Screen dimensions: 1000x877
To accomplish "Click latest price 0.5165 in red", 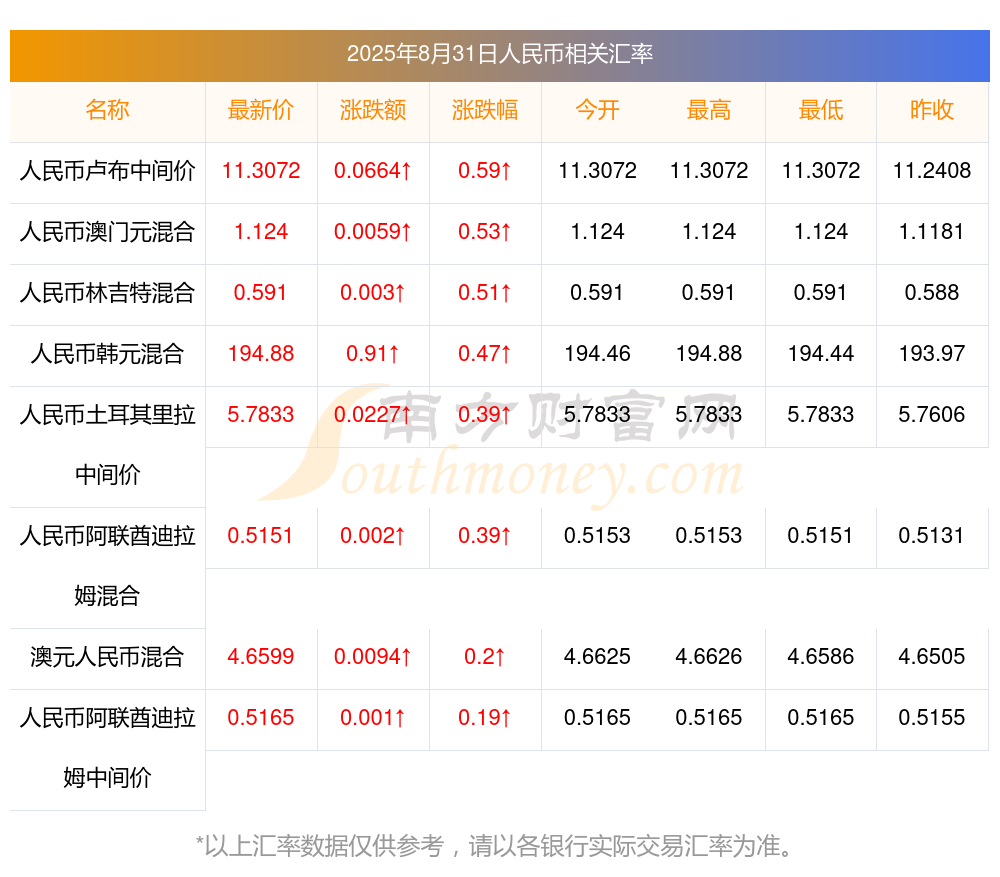I will point(261,717).
